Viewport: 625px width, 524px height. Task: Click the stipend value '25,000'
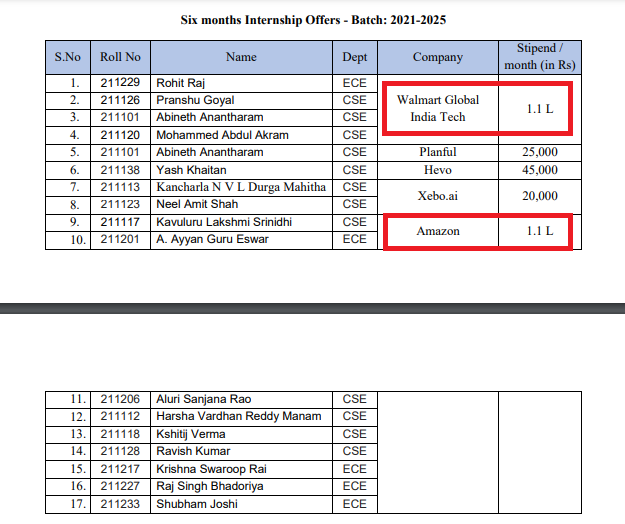[540, 152]
